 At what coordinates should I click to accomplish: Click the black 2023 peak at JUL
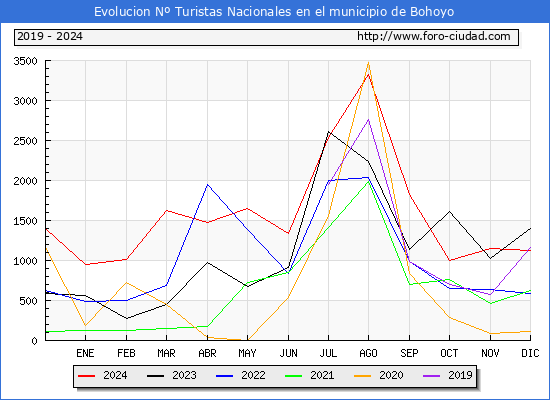tap(328, 132)
